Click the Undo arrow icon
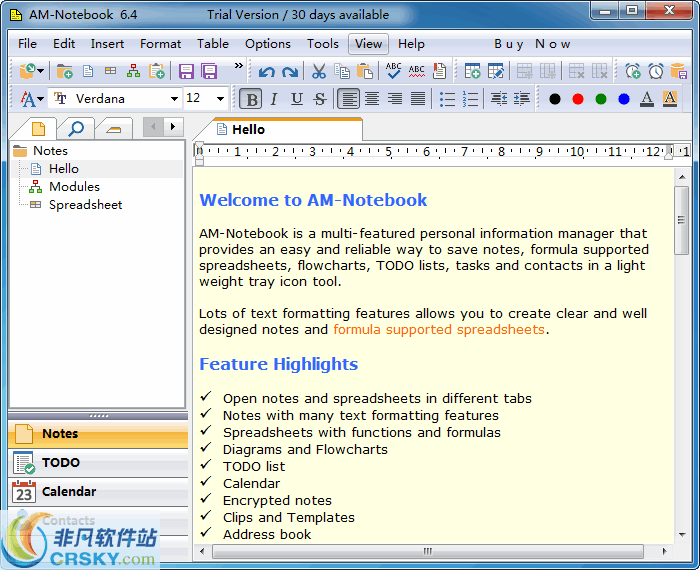The image size is (700, 570). point(266,71)
